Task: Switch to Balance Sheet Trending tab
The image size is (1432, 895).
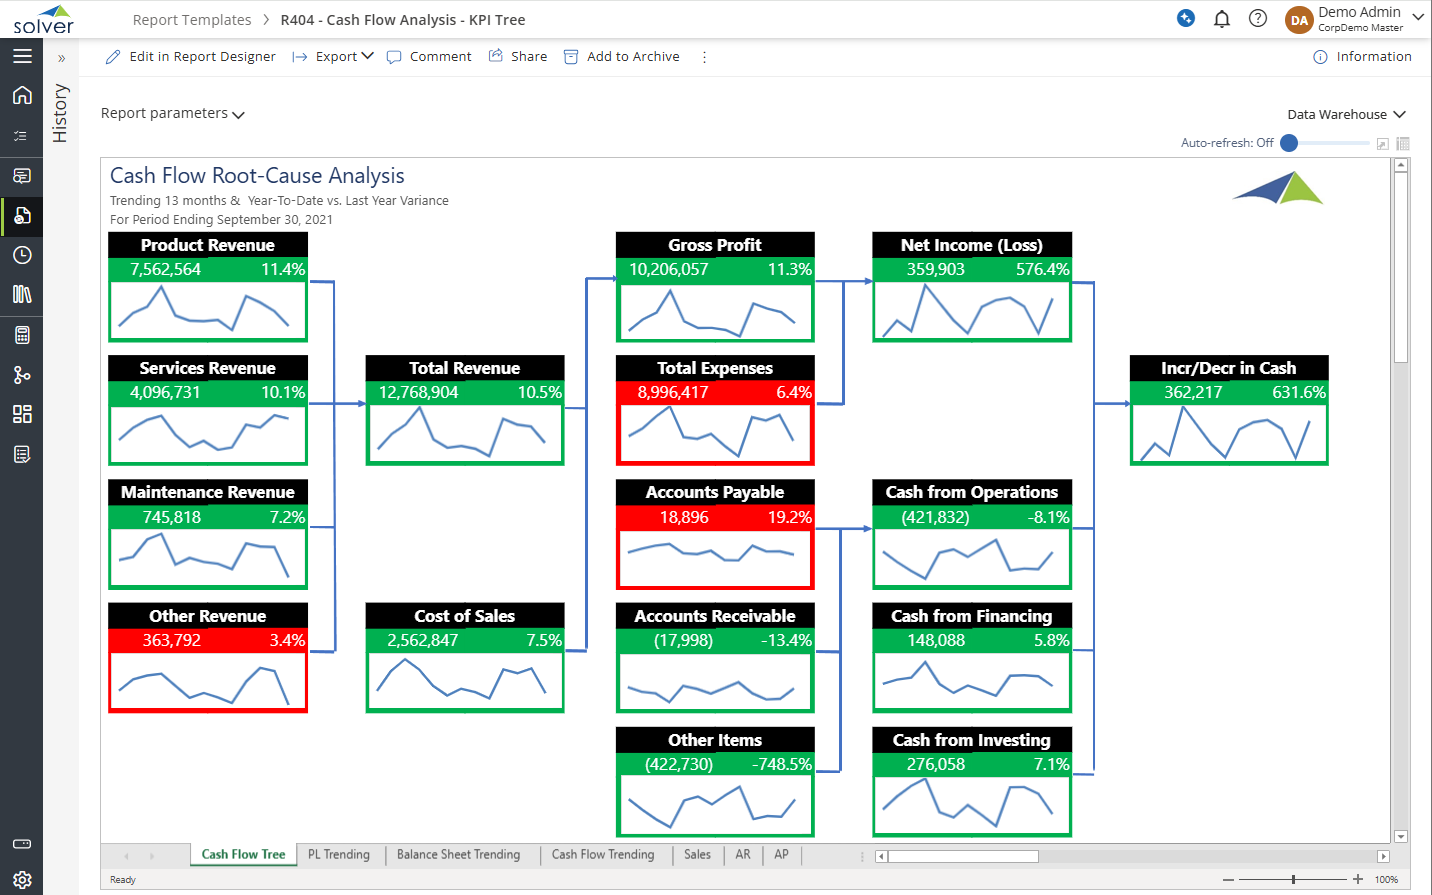Action: pos(458,855)
